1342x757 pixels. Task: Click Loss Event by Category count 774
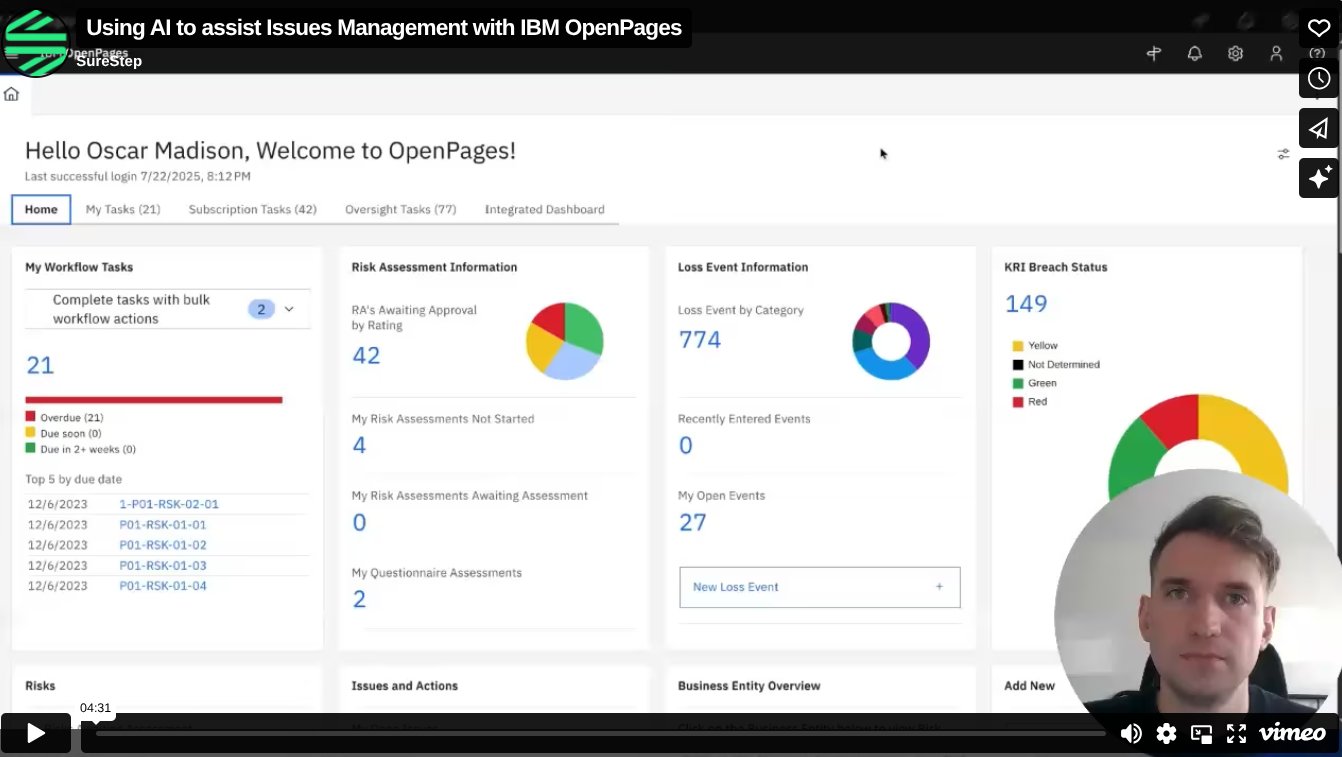coord(699,340)
